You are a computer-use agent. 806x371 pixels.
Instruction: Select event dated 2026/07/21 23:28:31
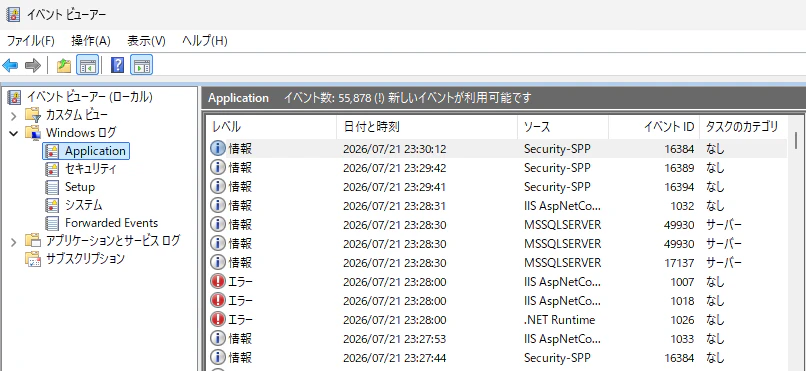click(497, 206)
